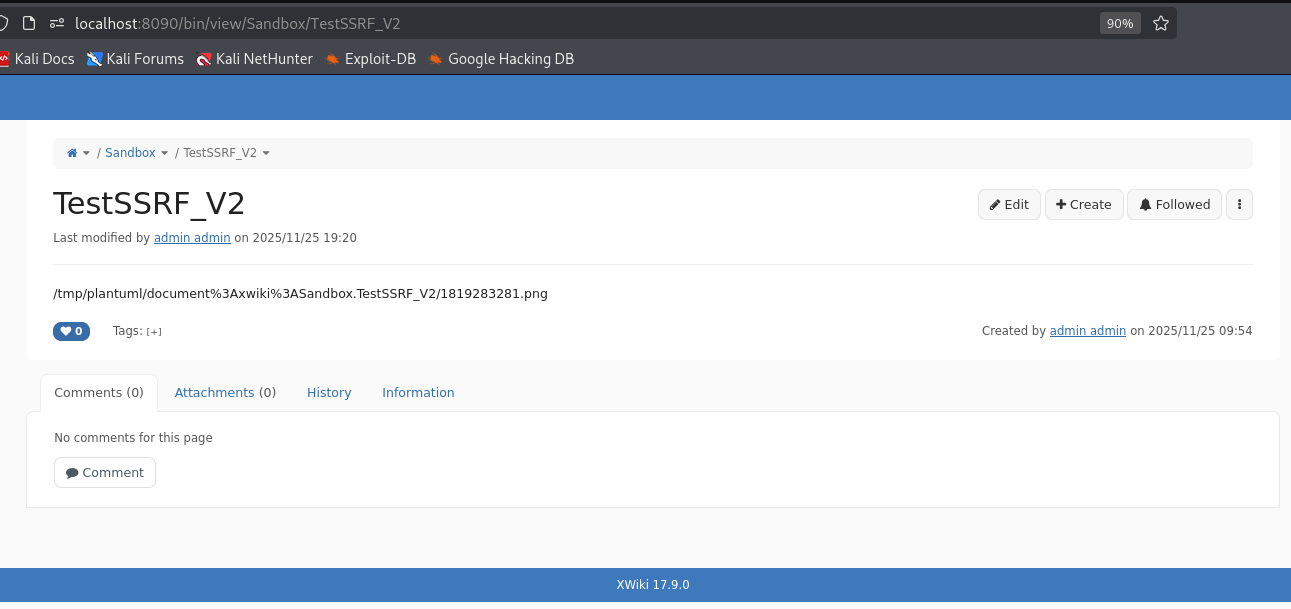This screenshot has width=1291, height=609.
Task: Toggle the Followed notification button
Action: pos(1174,204)
